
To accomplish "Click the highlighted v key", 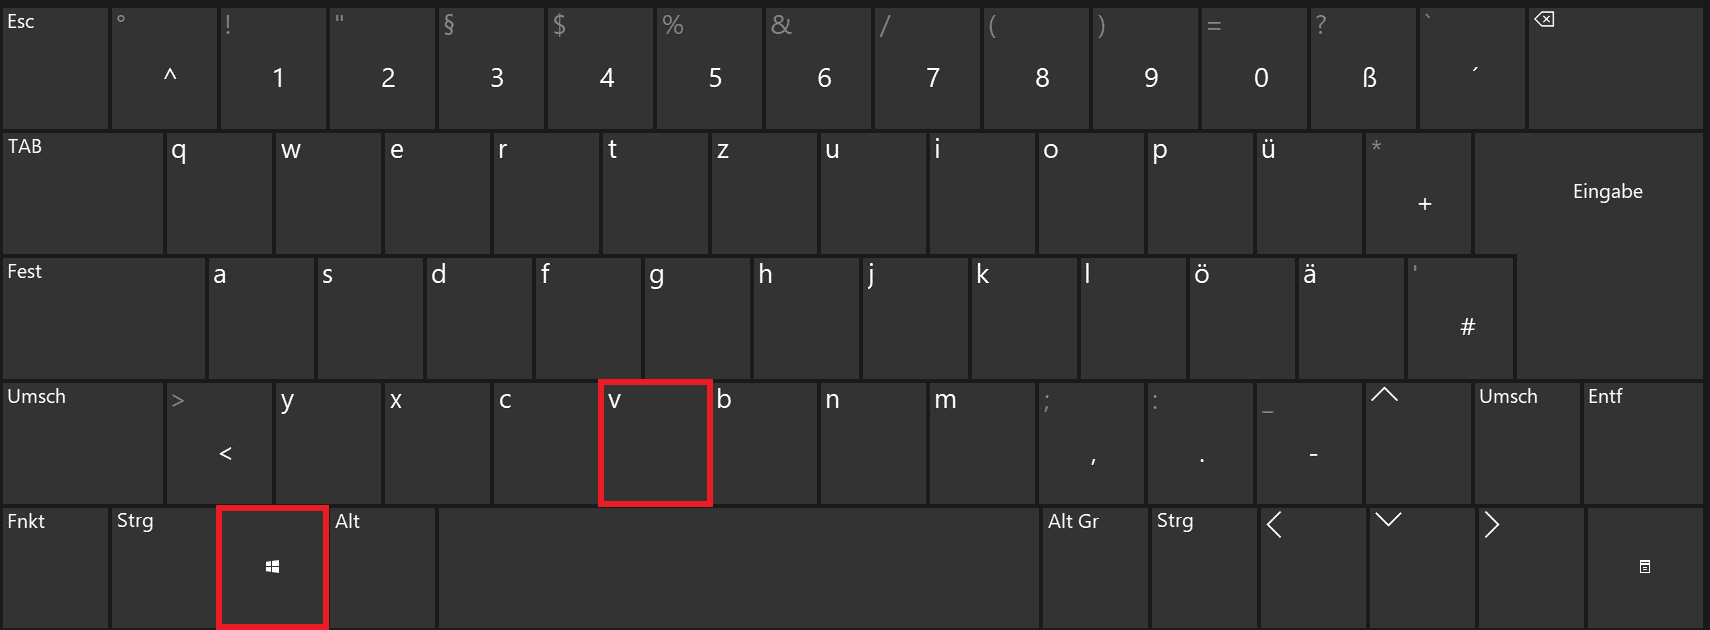I will click(x=655, y=443).
